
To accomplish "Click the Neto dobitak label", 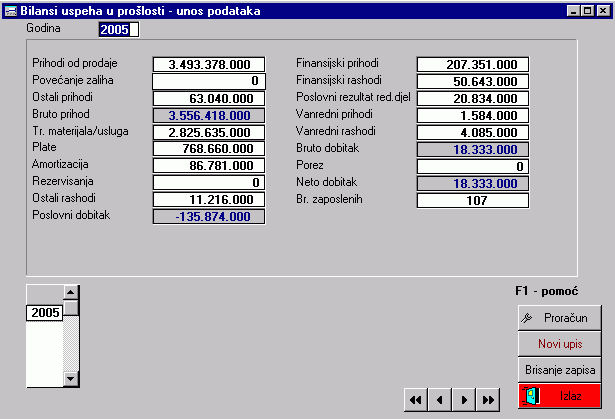I will (x=326, y=182).
